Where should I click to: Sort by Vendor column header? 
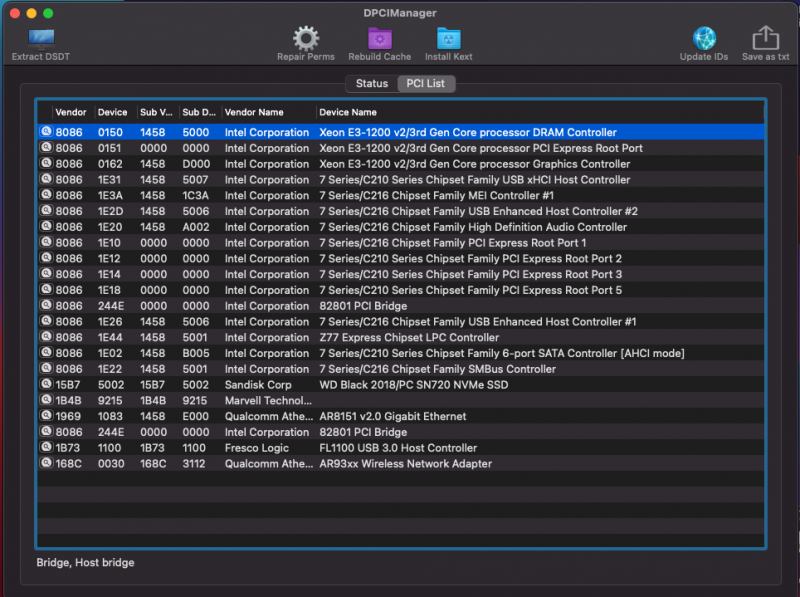(x=70, y=112)
